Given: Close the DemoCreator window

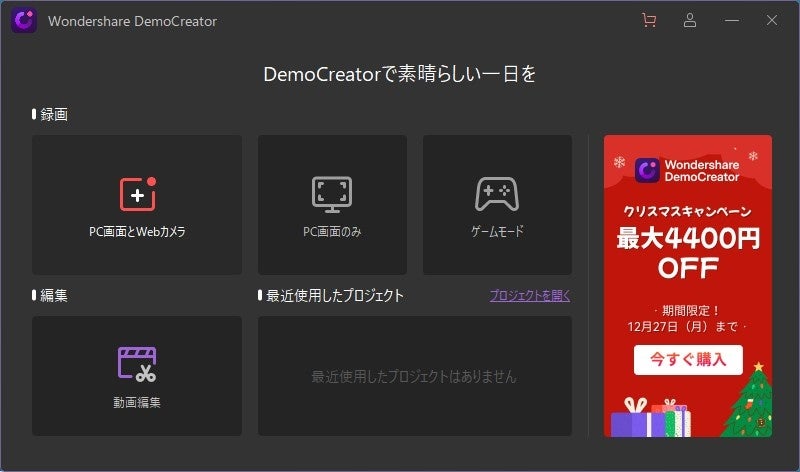Looking at the screenshot, I should coord(771,20).
